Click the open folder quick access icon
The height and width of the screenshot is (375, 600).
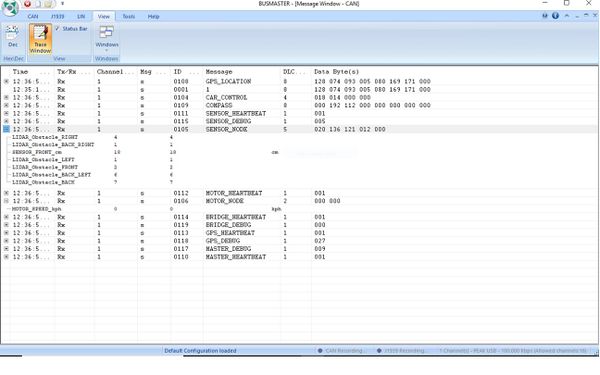[x=48, y=4]
